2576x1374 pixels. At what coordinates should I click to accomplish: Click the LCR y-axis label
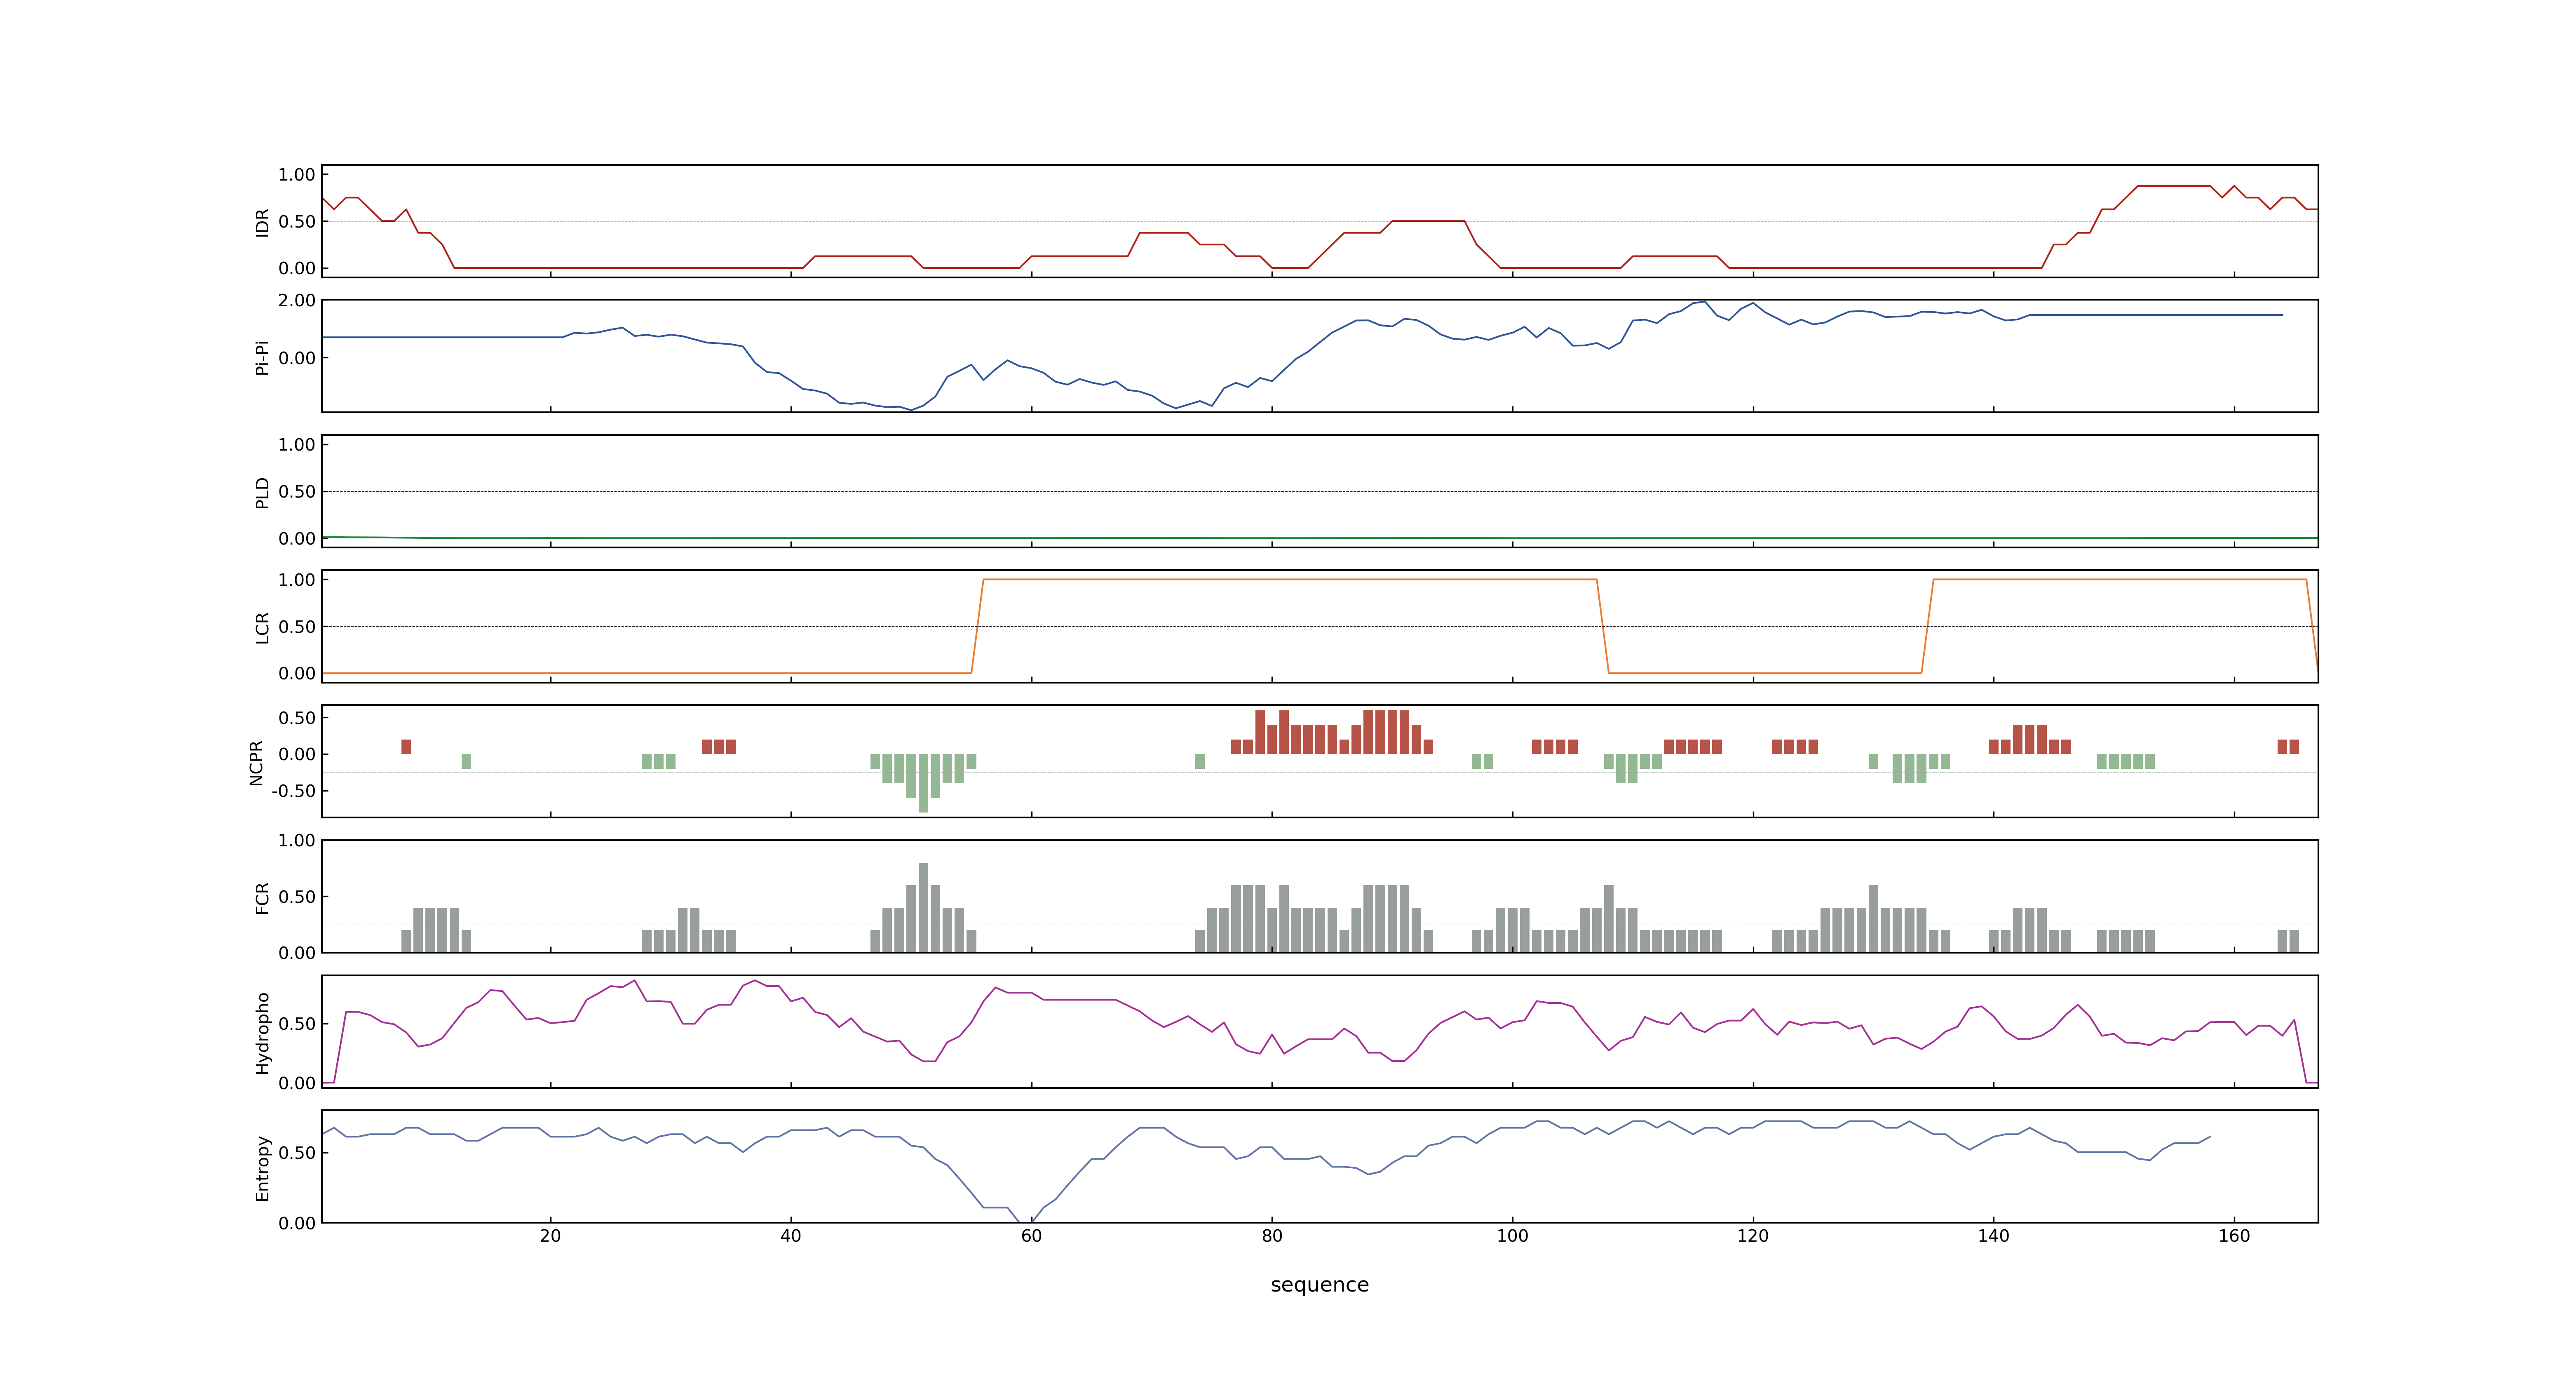pos(262,627)
